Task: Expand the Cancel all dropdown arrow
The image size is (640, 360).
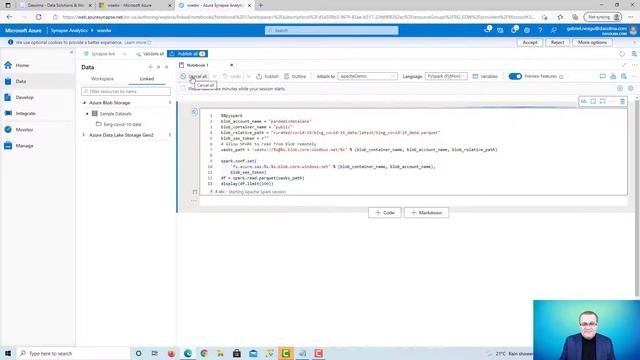Action: [215, 76]
